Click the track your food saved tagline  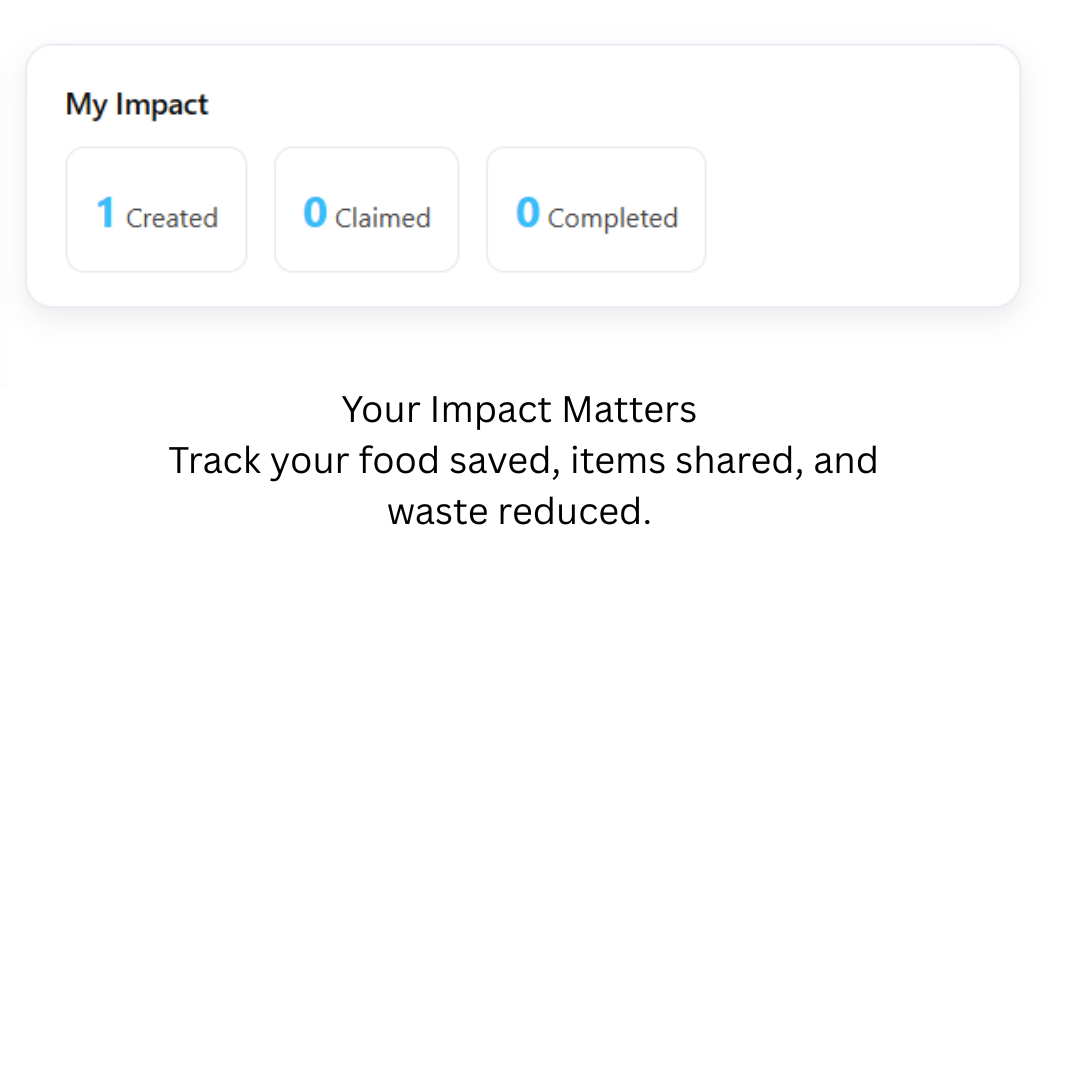pos(523,460)
